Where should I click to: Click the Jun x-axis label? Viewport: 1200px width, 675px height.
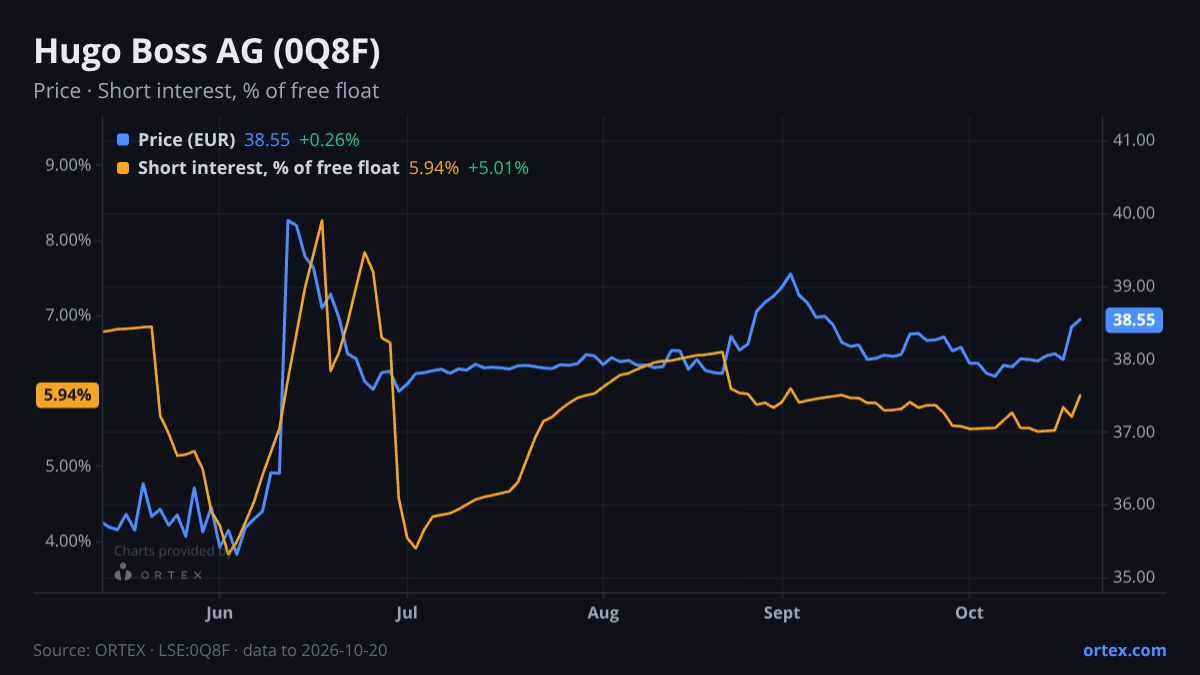(x=219, y=613)
